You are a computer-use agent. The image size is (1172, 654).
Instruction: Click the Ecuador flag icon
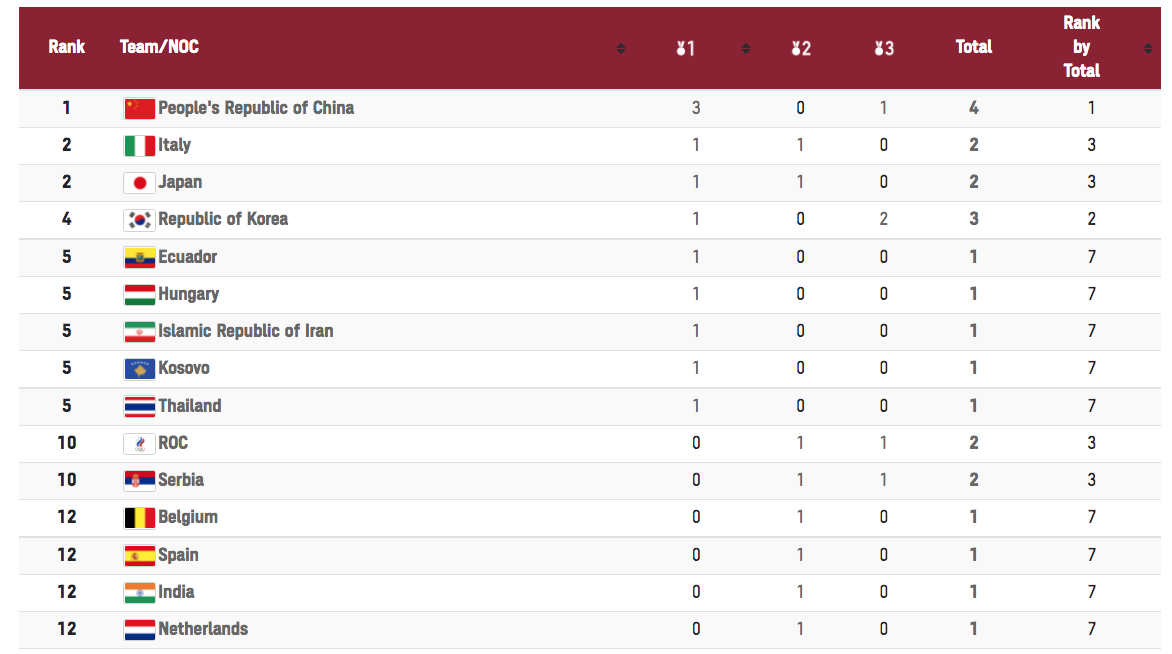tap(139, 257)
